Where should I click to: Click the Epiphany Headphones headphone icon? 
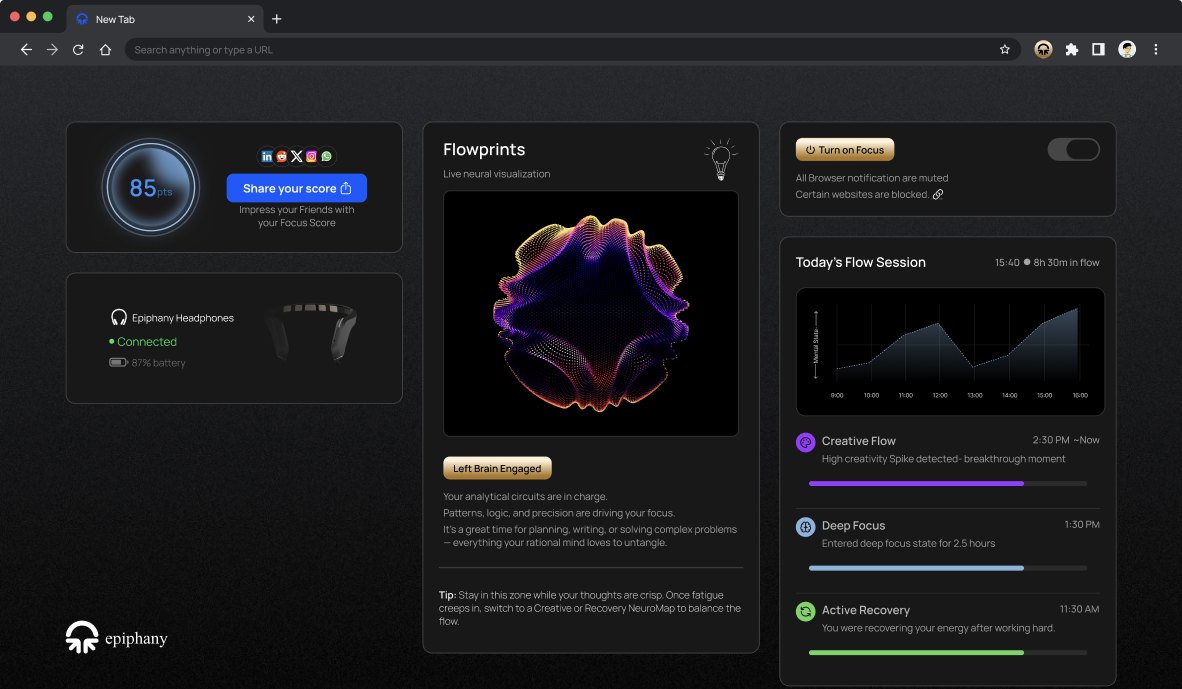(x=119, y=317)
